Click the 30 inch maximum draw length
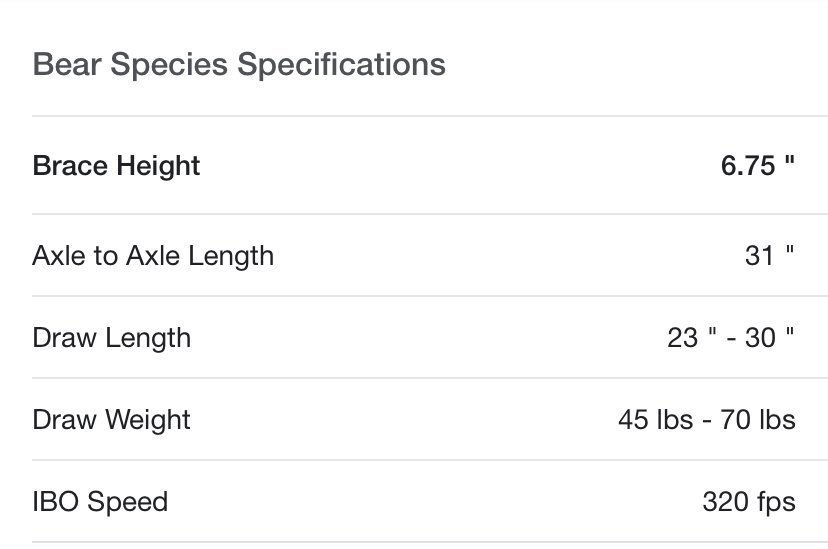The width and height of the screenshot is (828, 549). point(769,337)
